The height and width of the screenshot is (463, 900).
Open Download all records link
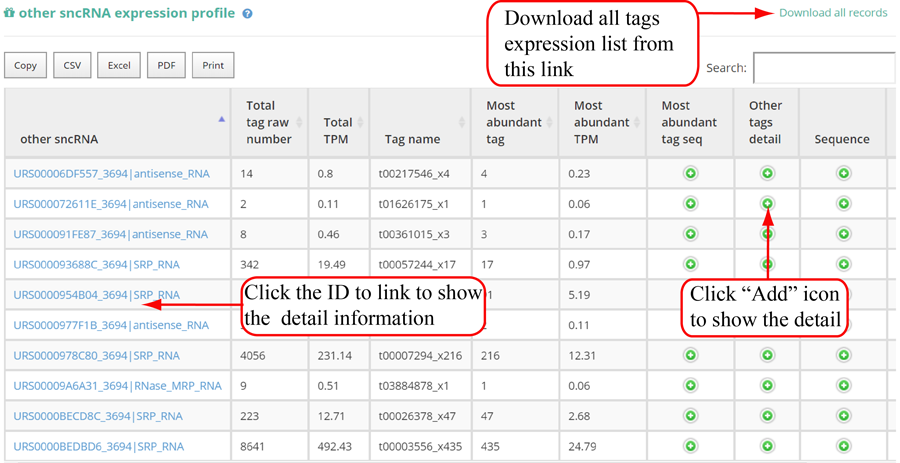pos(832,13)
